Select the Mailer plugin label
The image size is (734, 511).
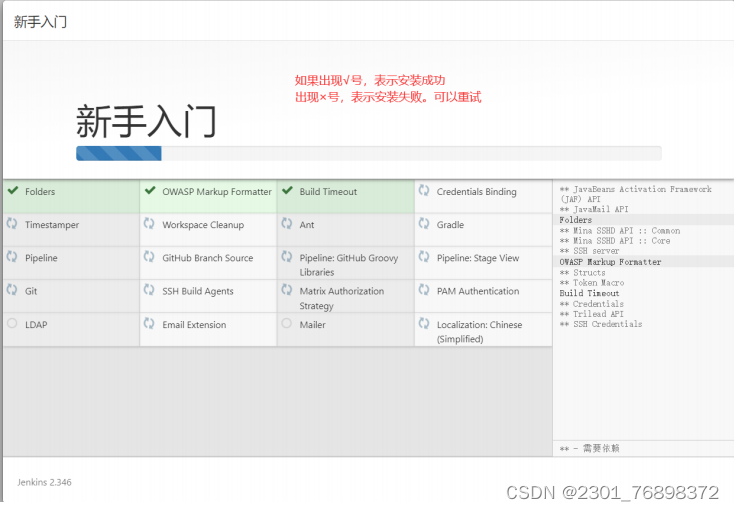coord(312,325)
